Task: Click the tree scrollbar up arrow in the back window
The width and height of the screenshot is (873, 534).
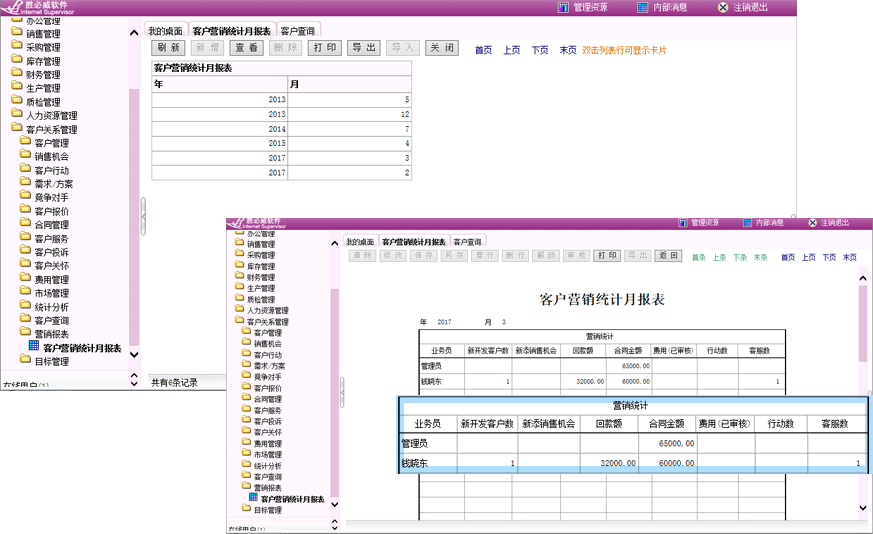Action: [x=134, y=33]
